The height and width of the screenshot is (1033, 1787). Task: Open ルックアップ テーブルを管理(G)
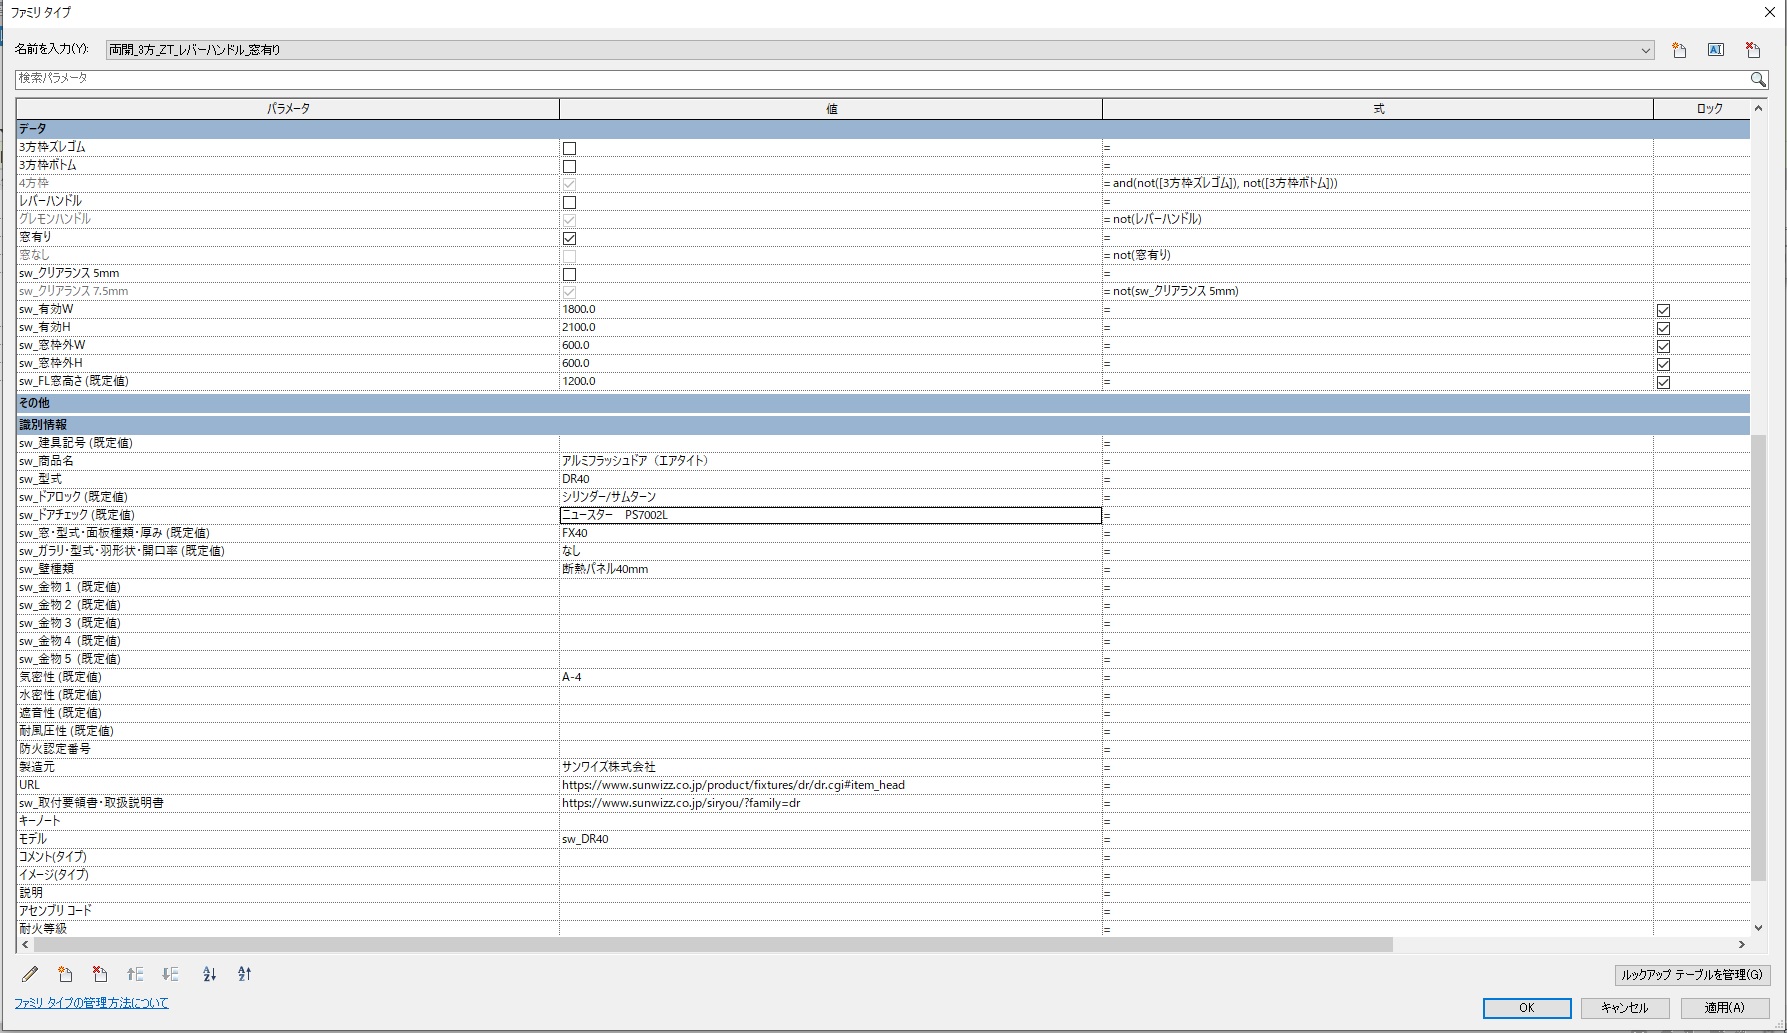coord(1692,974)
